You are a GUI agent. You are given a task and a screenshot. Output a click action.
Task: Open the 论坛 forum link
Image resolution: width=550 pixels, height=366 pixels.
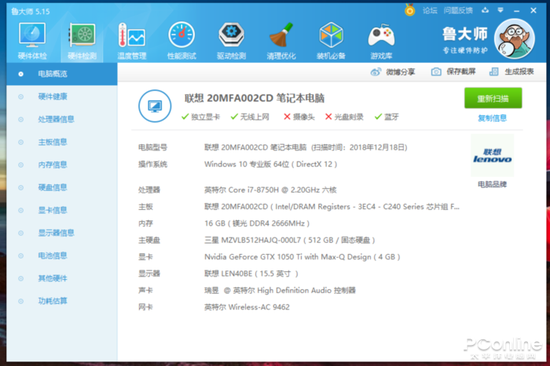pyautogui.click(x=430, y=11)
